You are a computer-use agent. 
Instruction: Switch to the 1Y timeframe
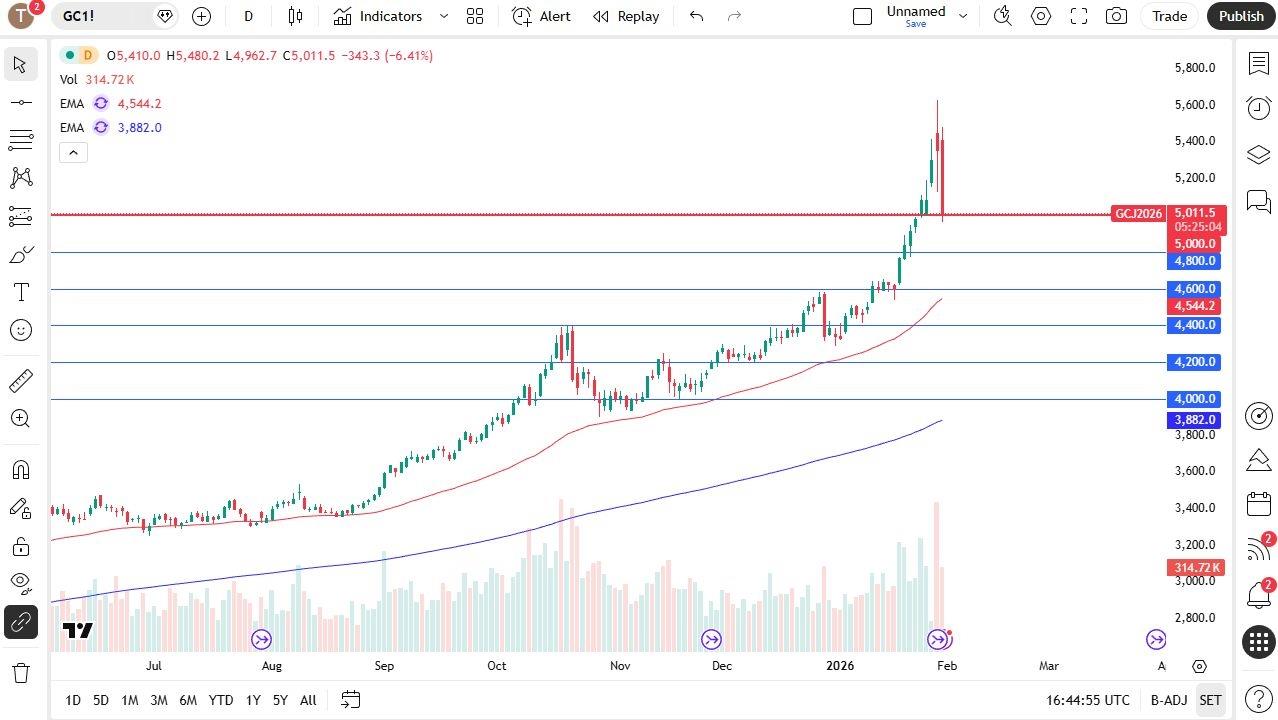click(x=252, y=700)
